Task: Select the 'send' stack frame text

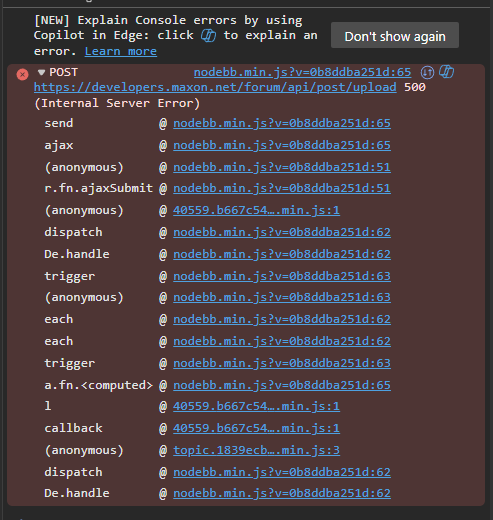Action: click(59, 123)
